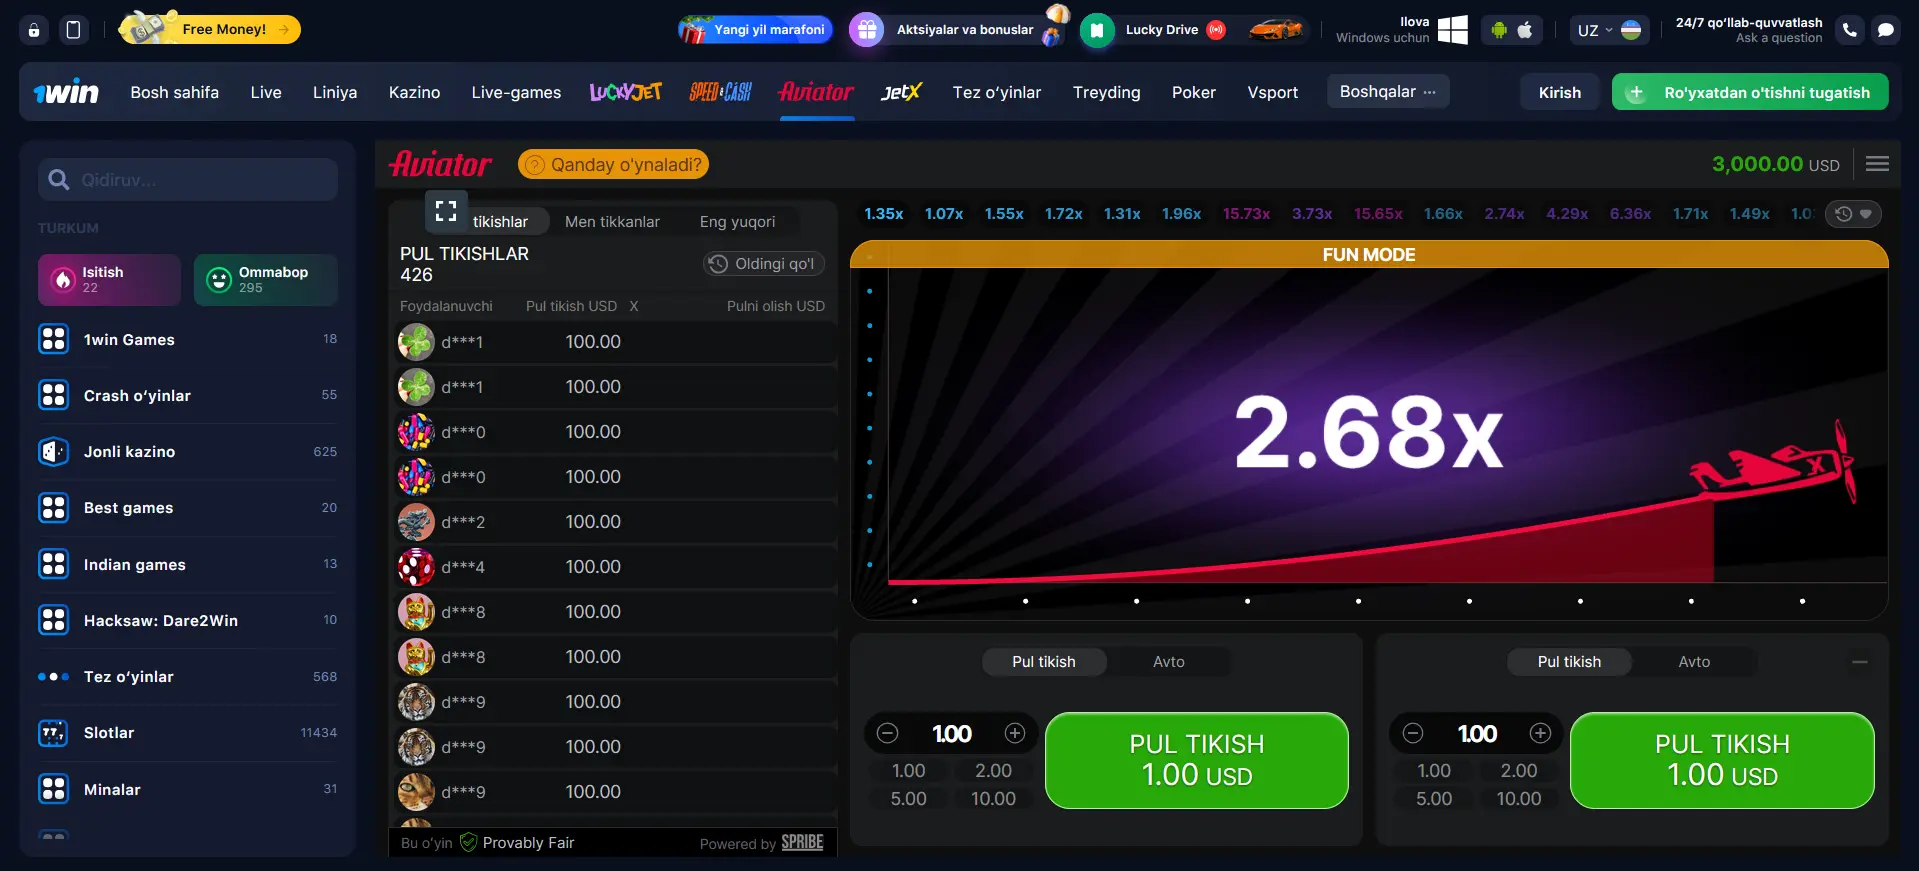The width and height of the screenshot is (1919, 871).
Task: Open the Kazino nav item
Action: tap(414, 92)
